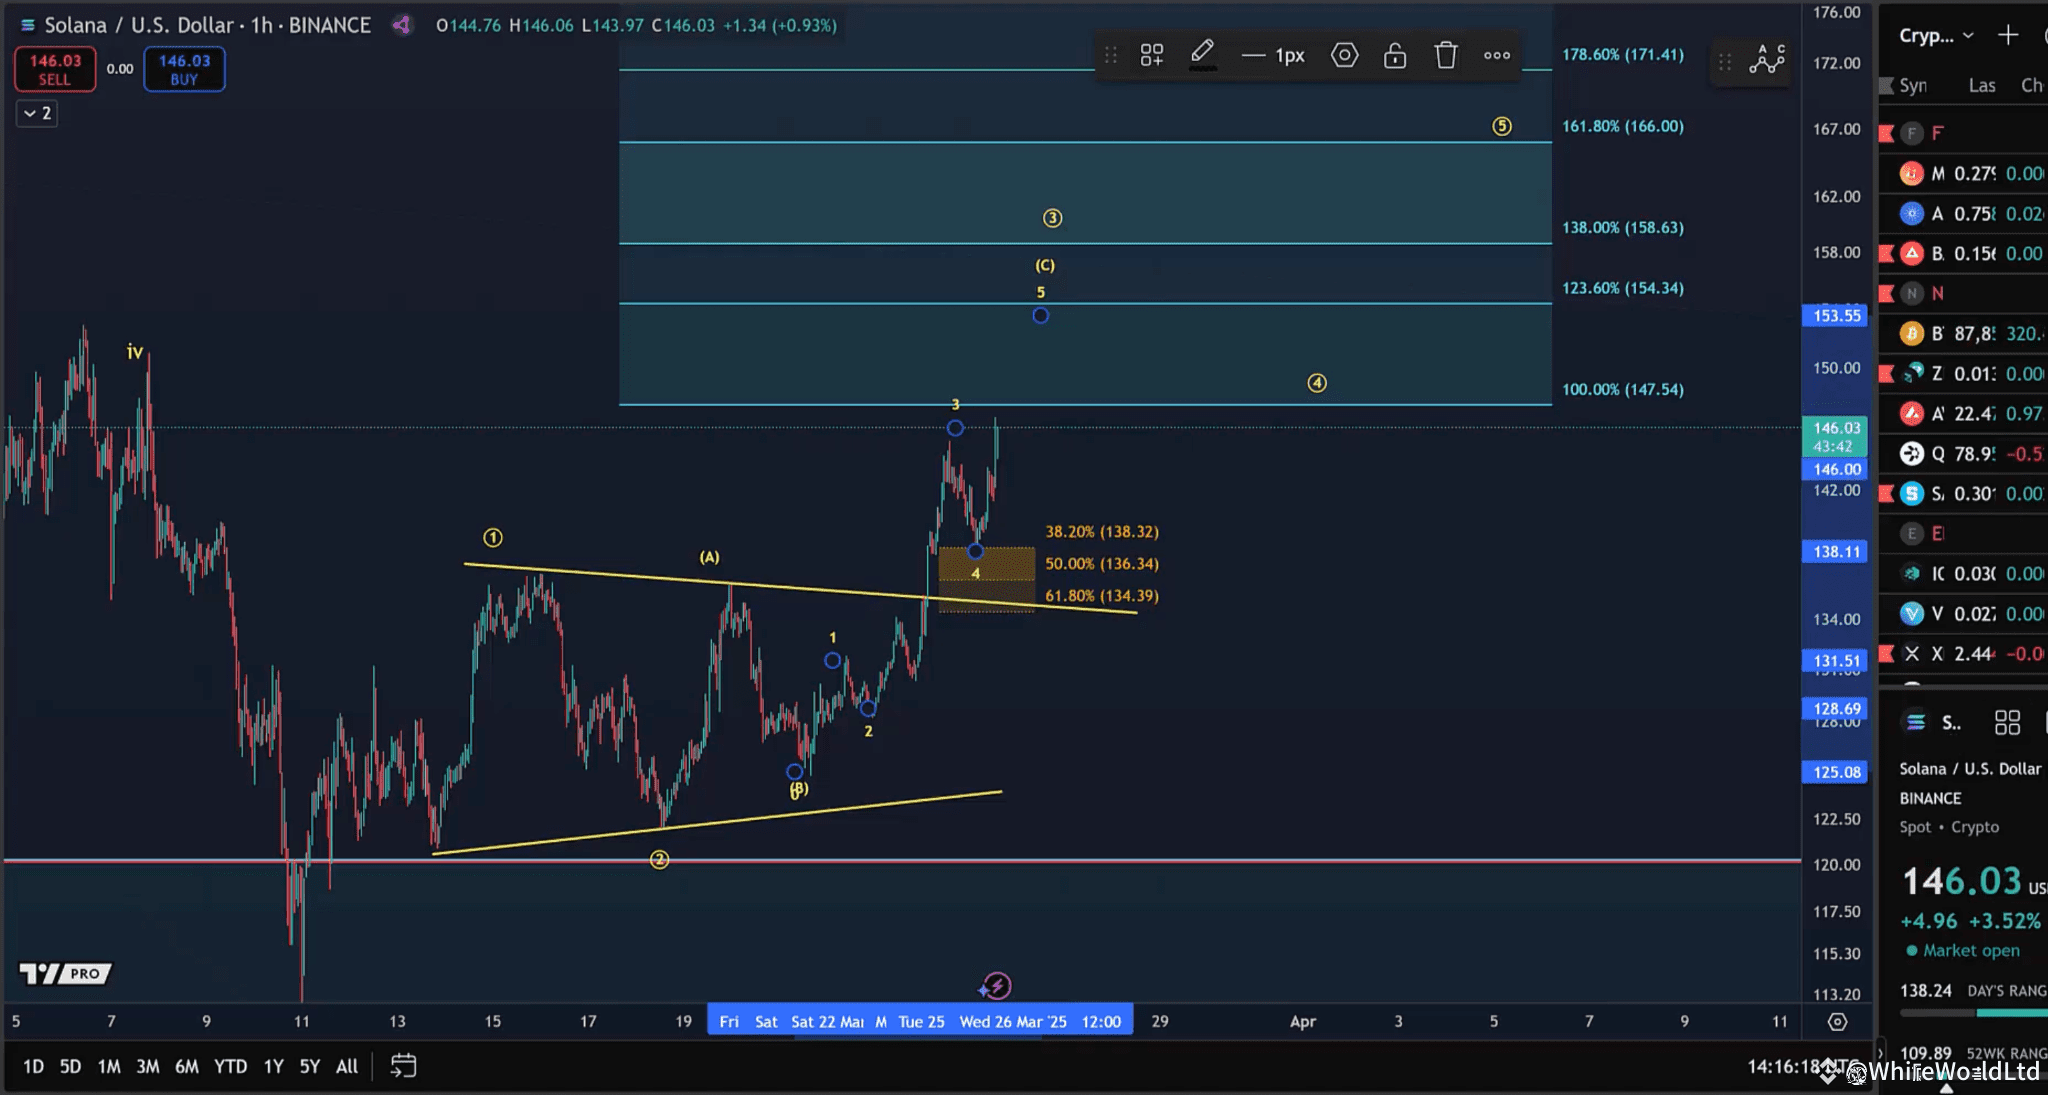Image resolution: width=2048 pixels, height=1095 pixels.
Task: Click the 125.08 price axis label
Action: (x=1836, y=772)
